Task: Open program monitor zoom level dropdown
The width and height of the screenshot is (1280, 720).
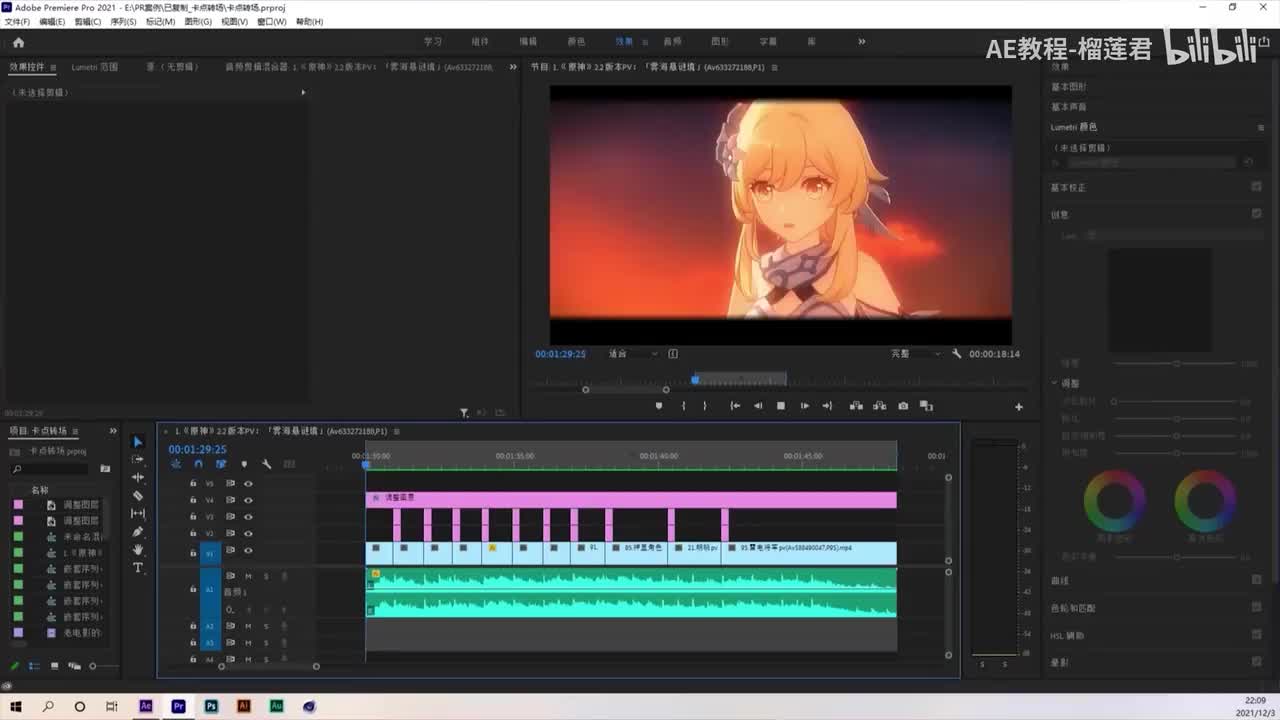Action: click(x=634, y=354)
